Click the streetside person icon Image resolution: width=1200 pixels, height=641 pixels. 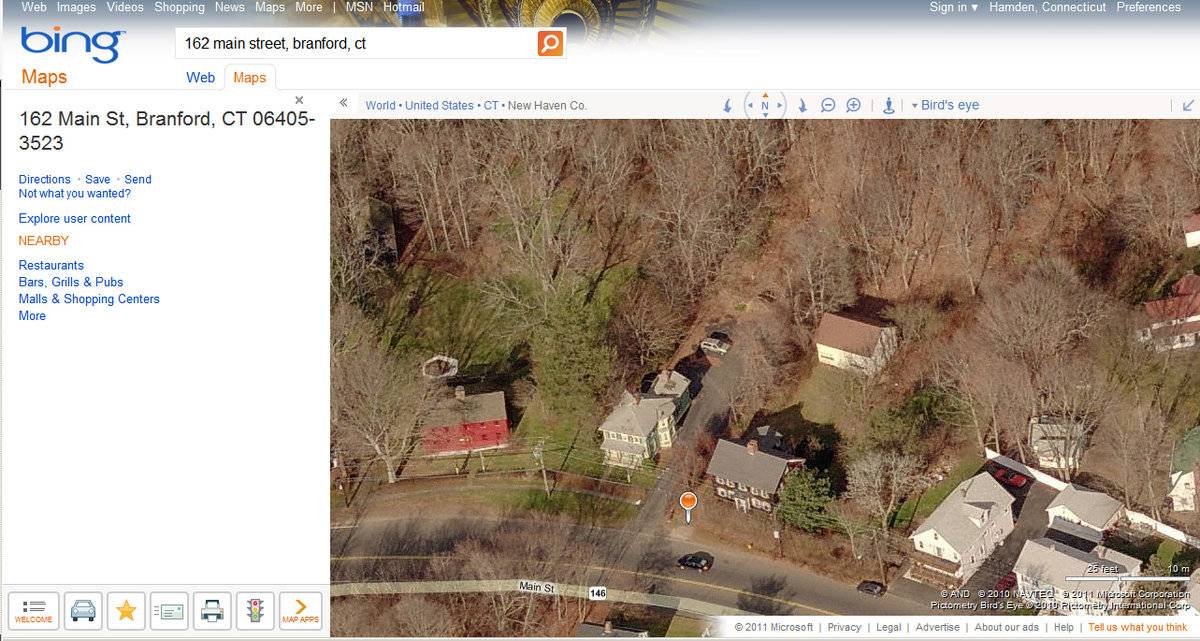click(888, 105)
